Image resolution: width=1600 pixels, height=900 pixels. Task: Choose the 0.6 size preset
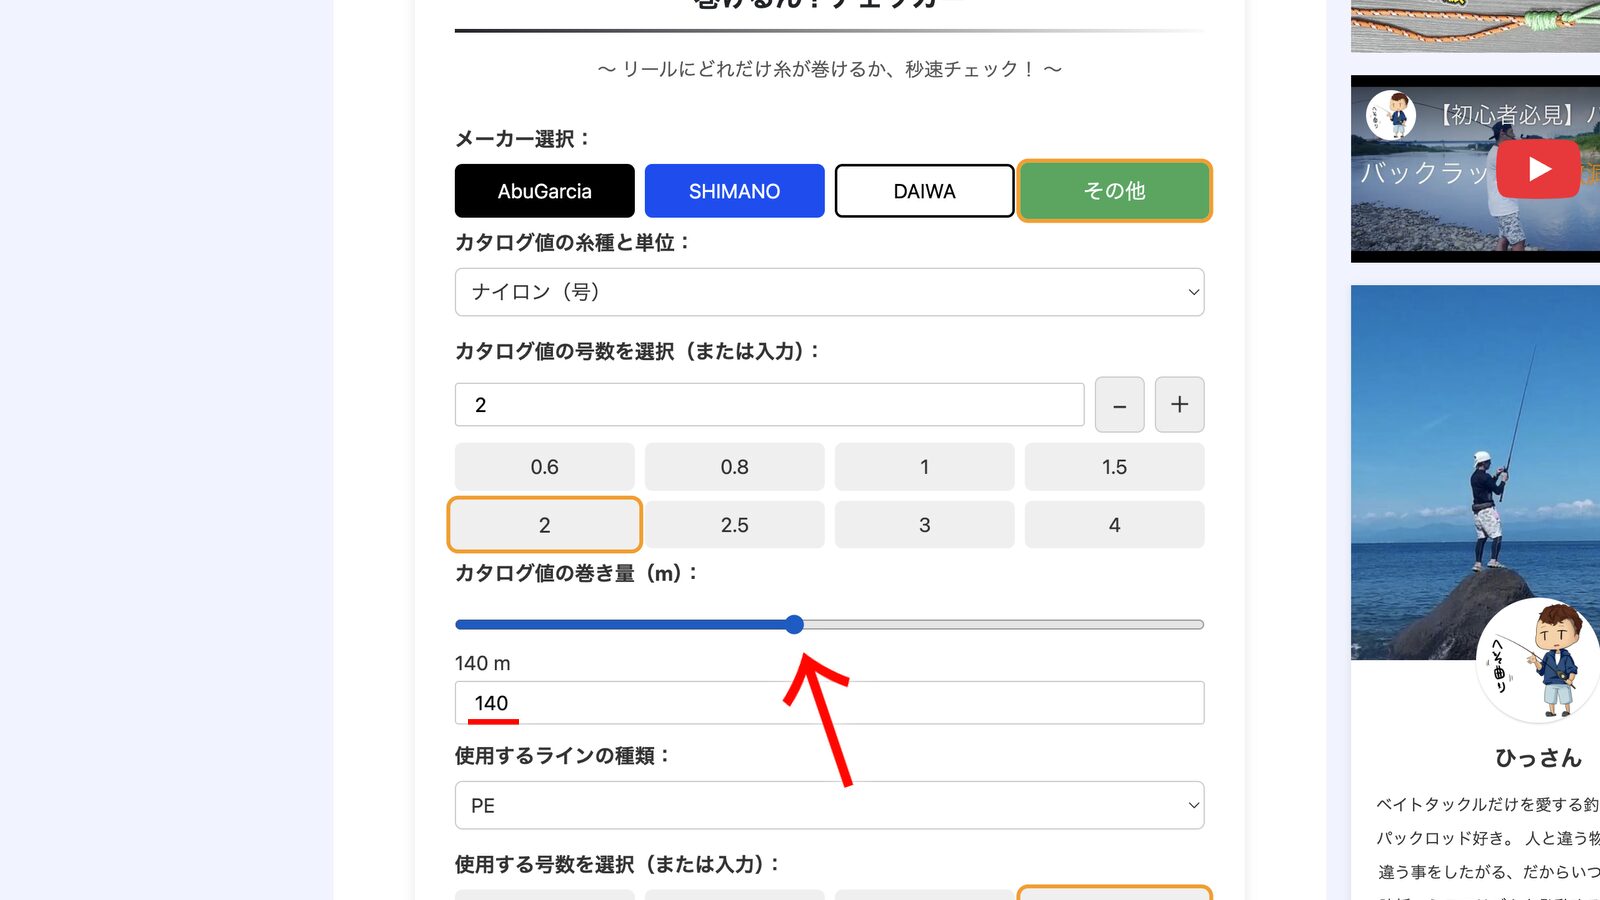point(544,467)
